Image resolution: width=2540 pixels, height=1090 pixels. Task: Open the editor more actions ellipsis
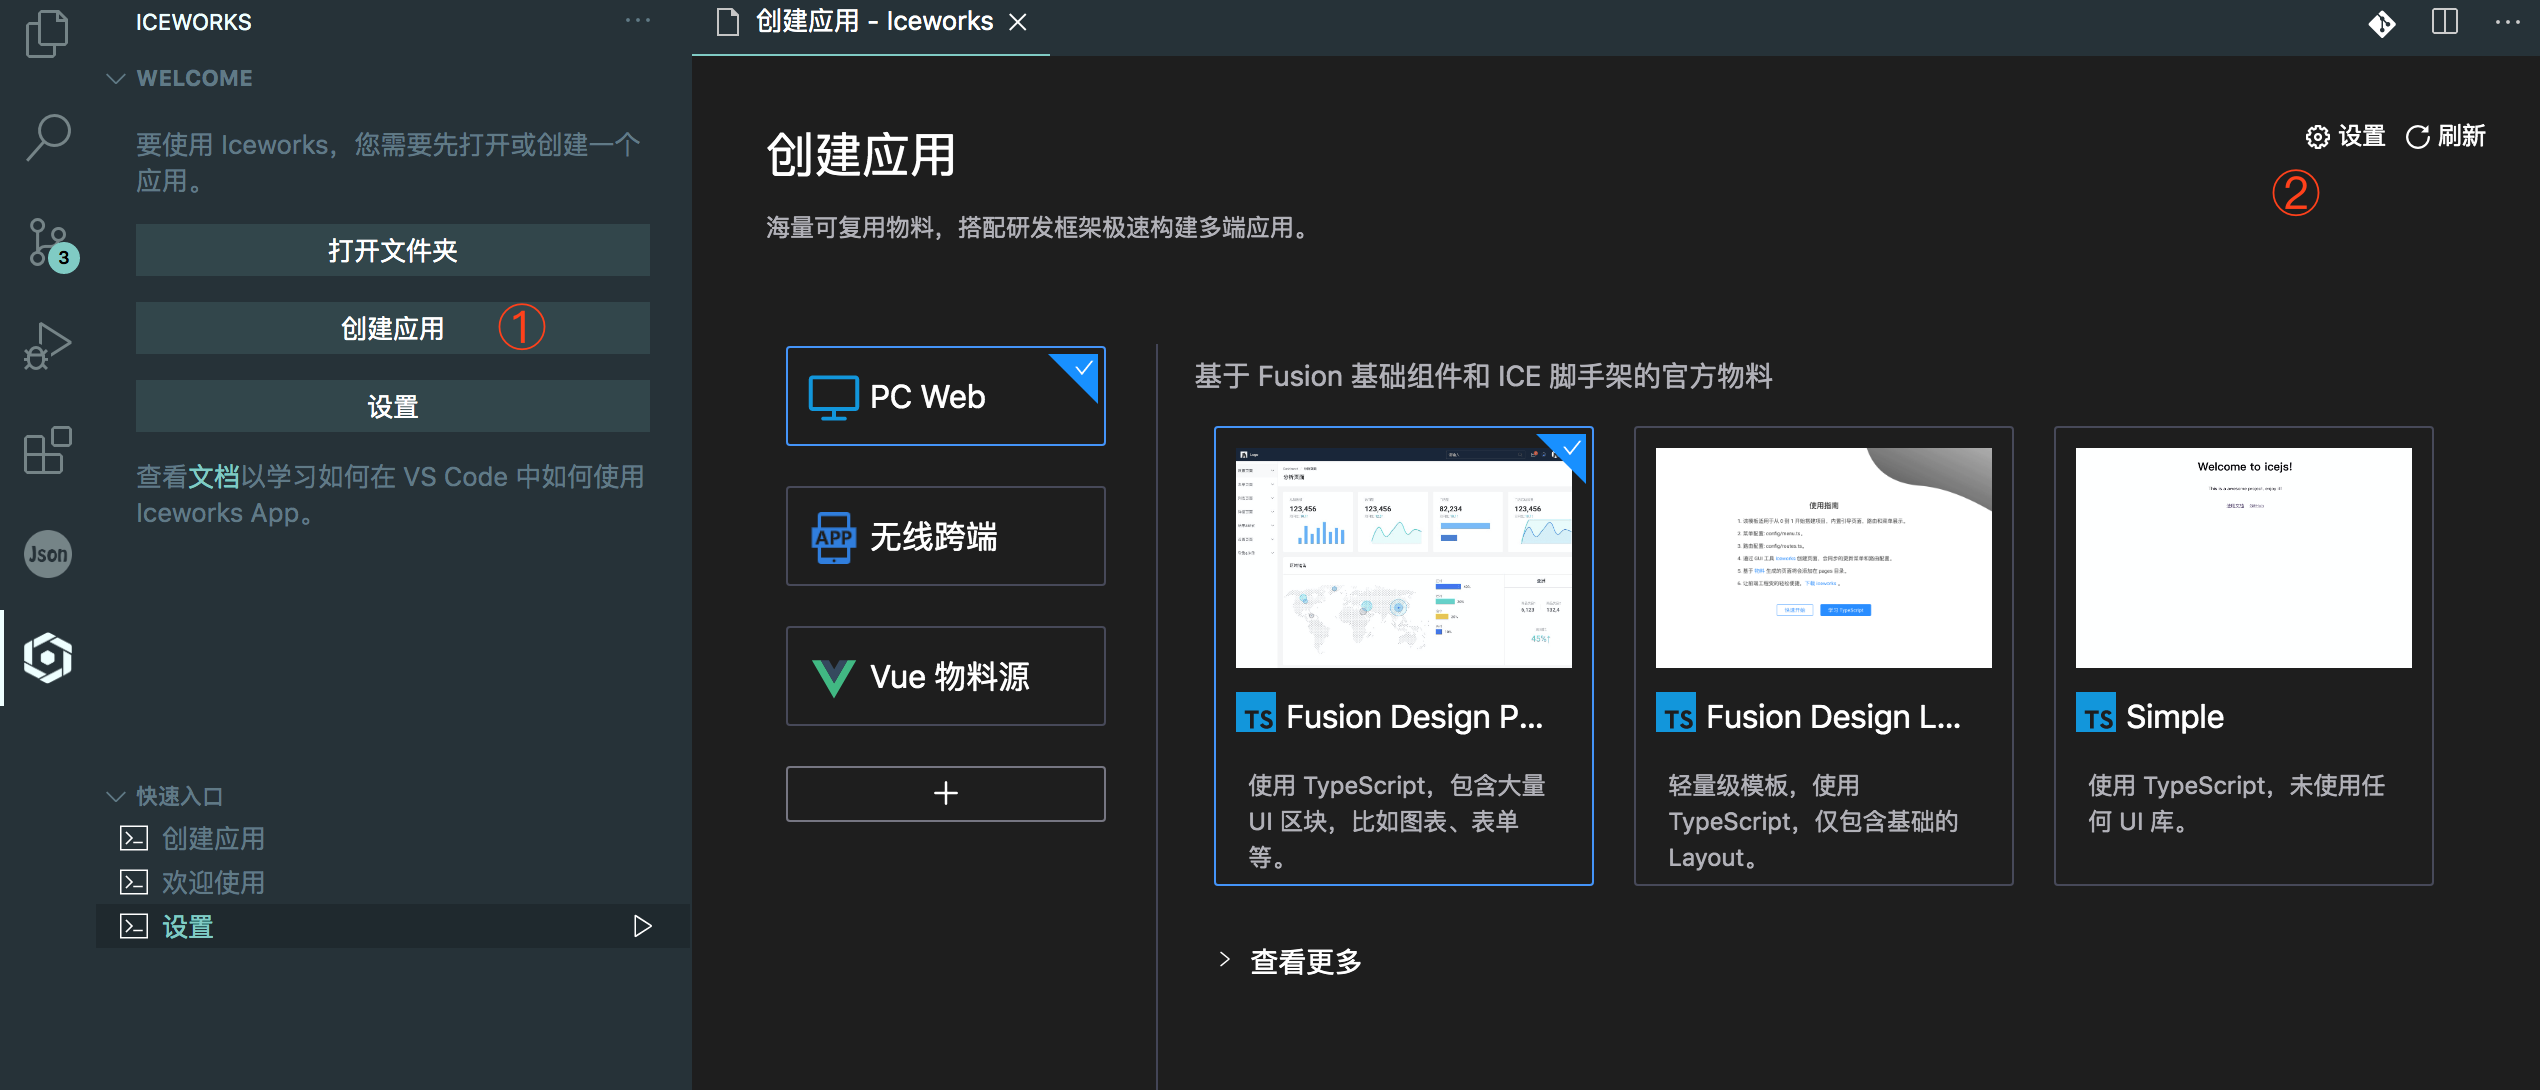point(2508,22)
